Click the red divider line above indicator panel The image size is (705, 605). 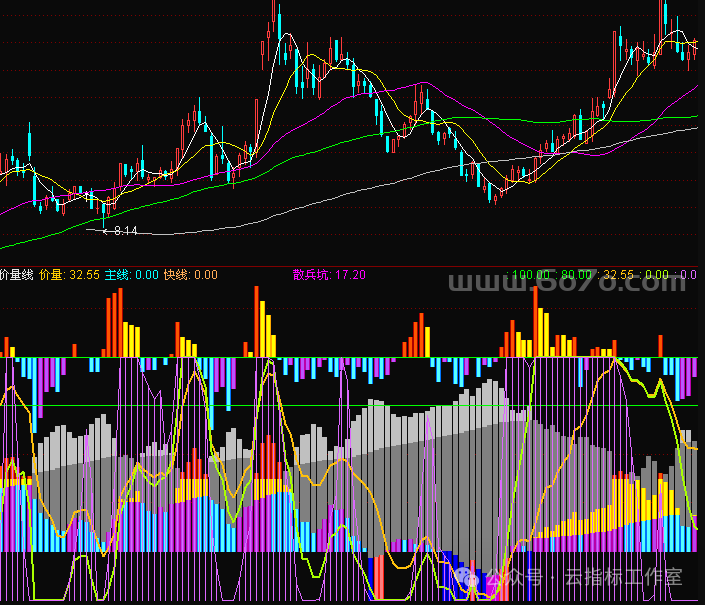tap(352, 267)
